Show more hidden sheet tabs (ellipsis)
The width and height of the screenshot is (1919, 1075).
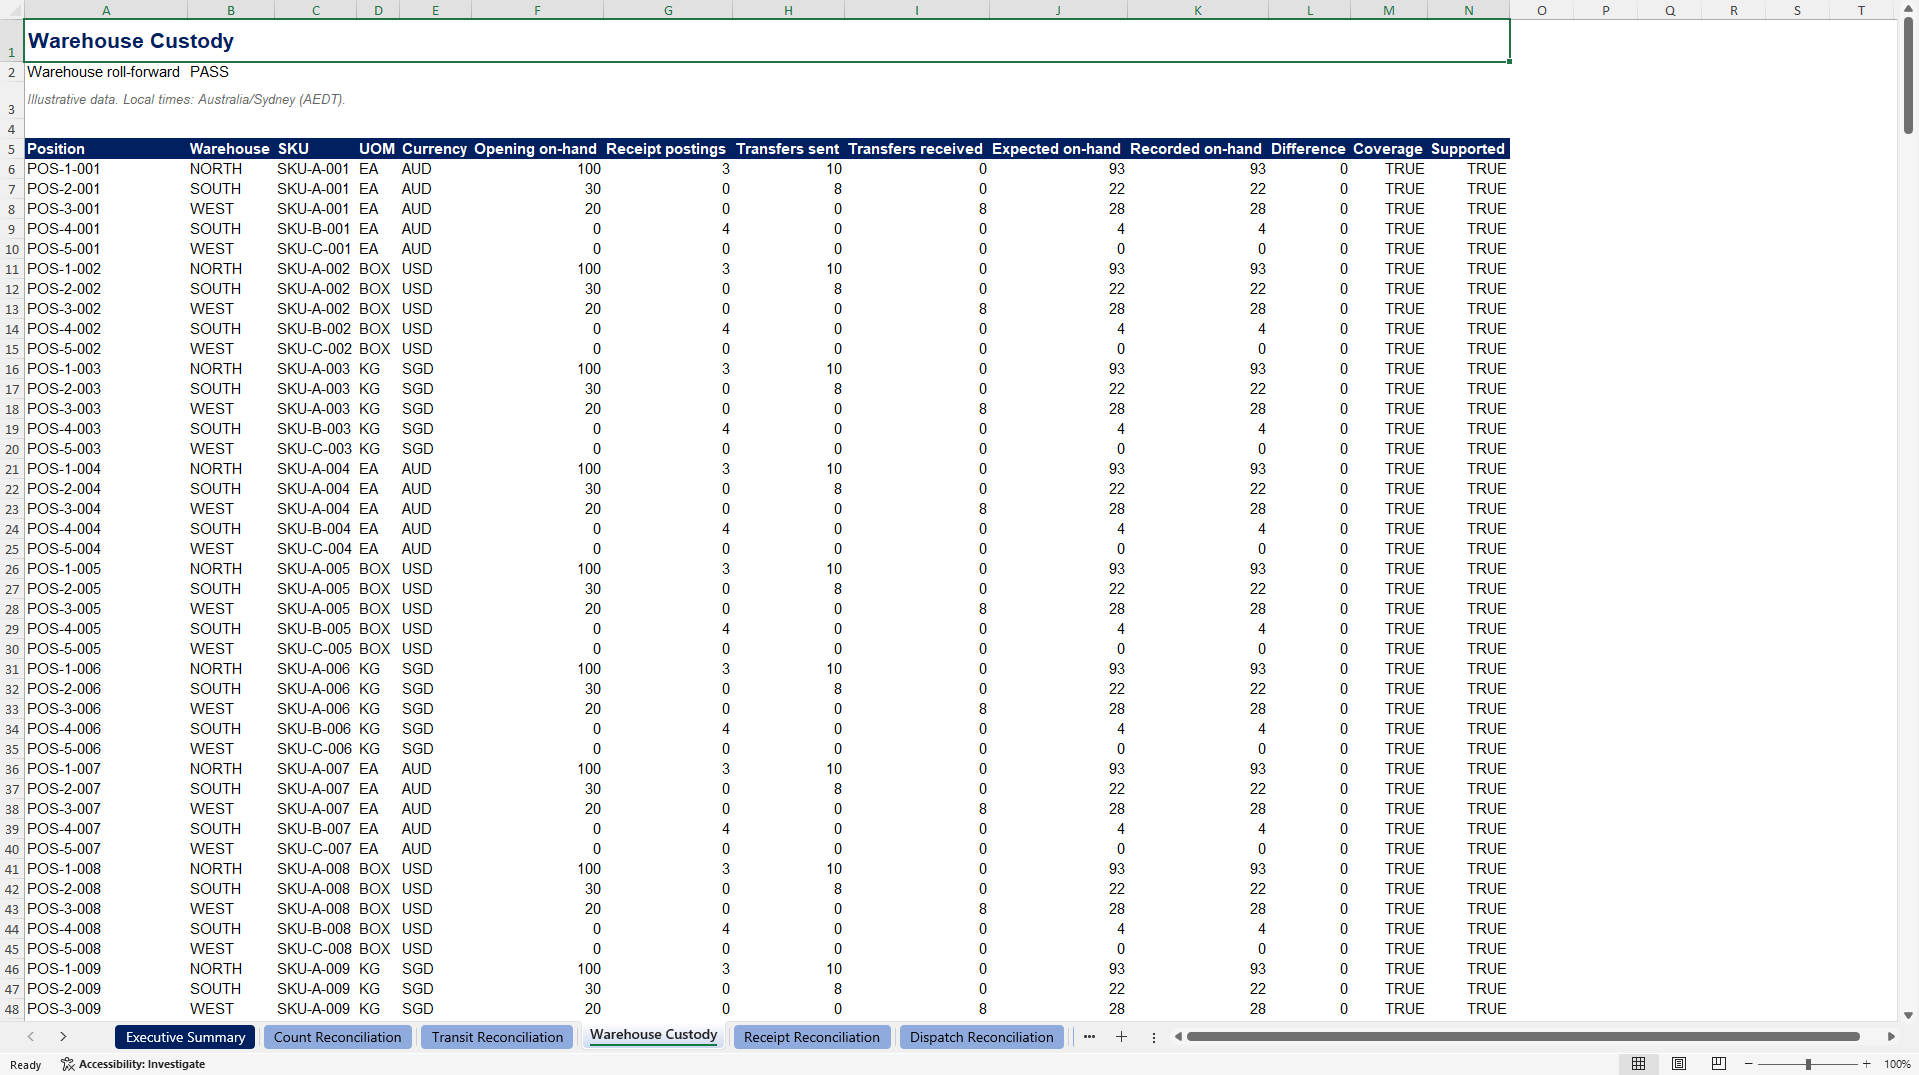(1089, 1037)
